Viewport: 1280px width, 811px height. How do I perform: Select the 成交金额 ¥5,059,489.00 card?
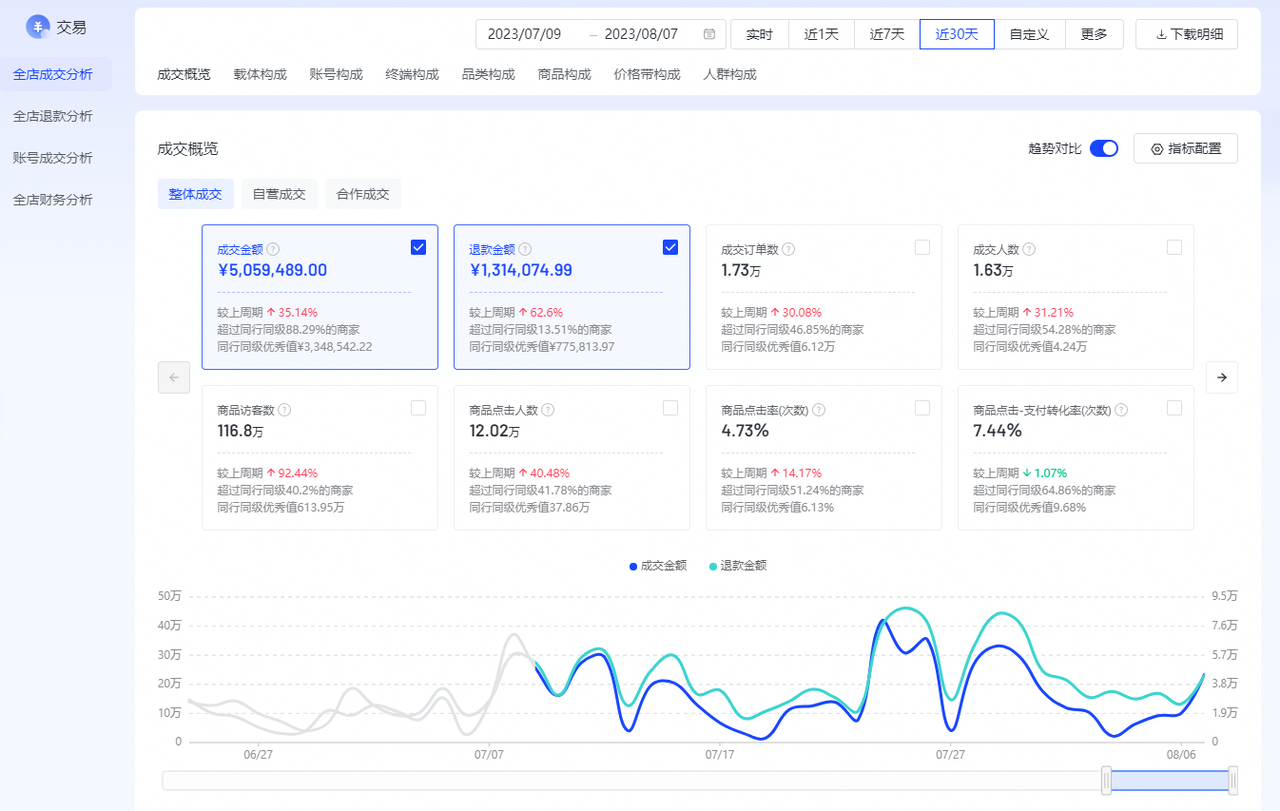[x=320, y=297]
